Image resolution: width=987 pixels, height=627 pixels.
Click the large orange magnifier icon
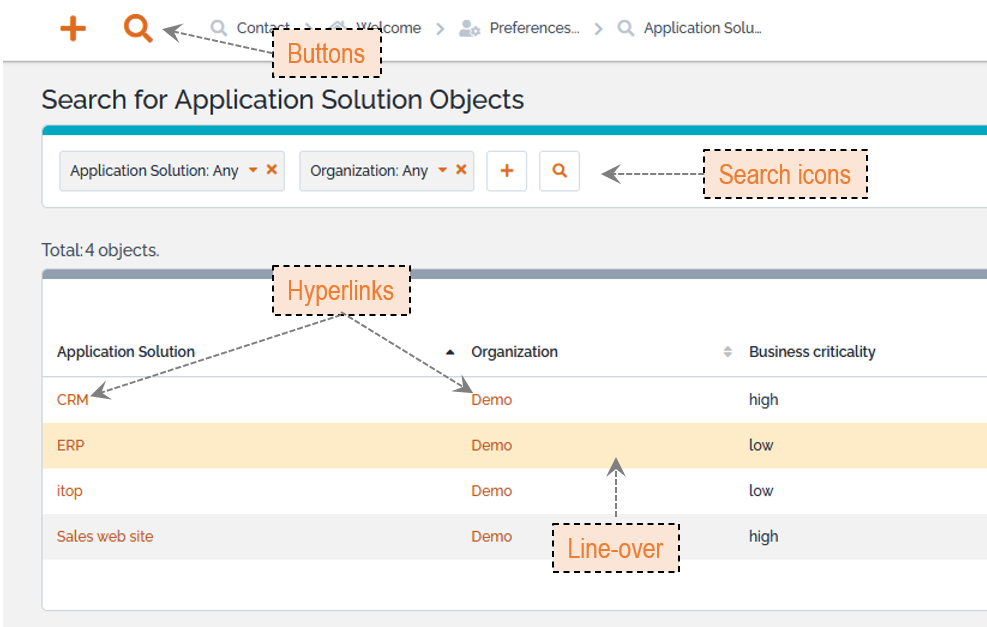pos(138,28)
